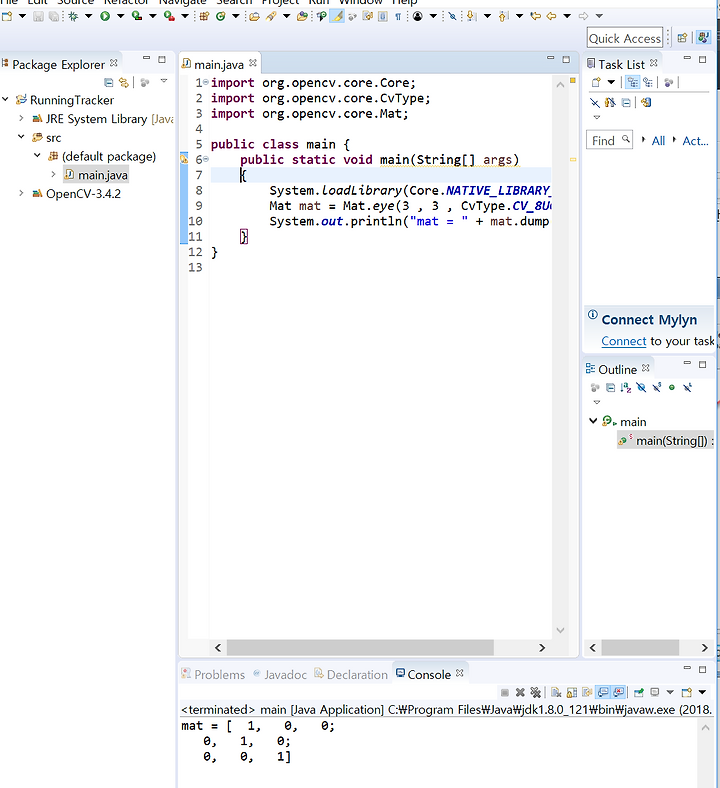Collapse the main class in Outline
The width and height of the screenshot is (720, 788).
pos(593,421)
